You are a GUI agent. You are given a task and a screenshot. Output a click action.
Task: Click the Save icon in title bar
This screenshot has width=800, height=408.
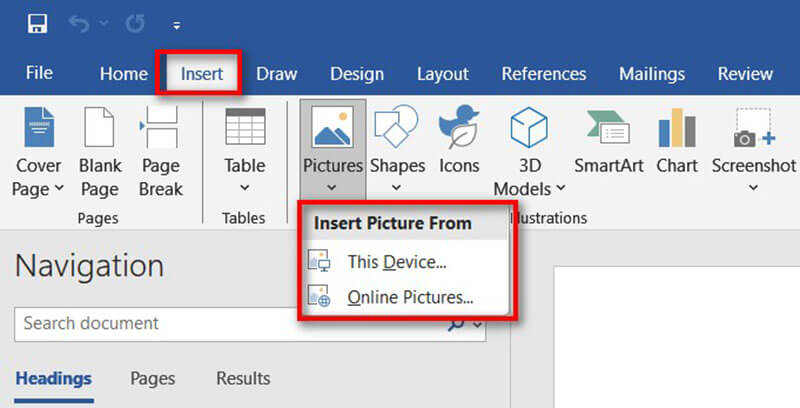(39, 22)
